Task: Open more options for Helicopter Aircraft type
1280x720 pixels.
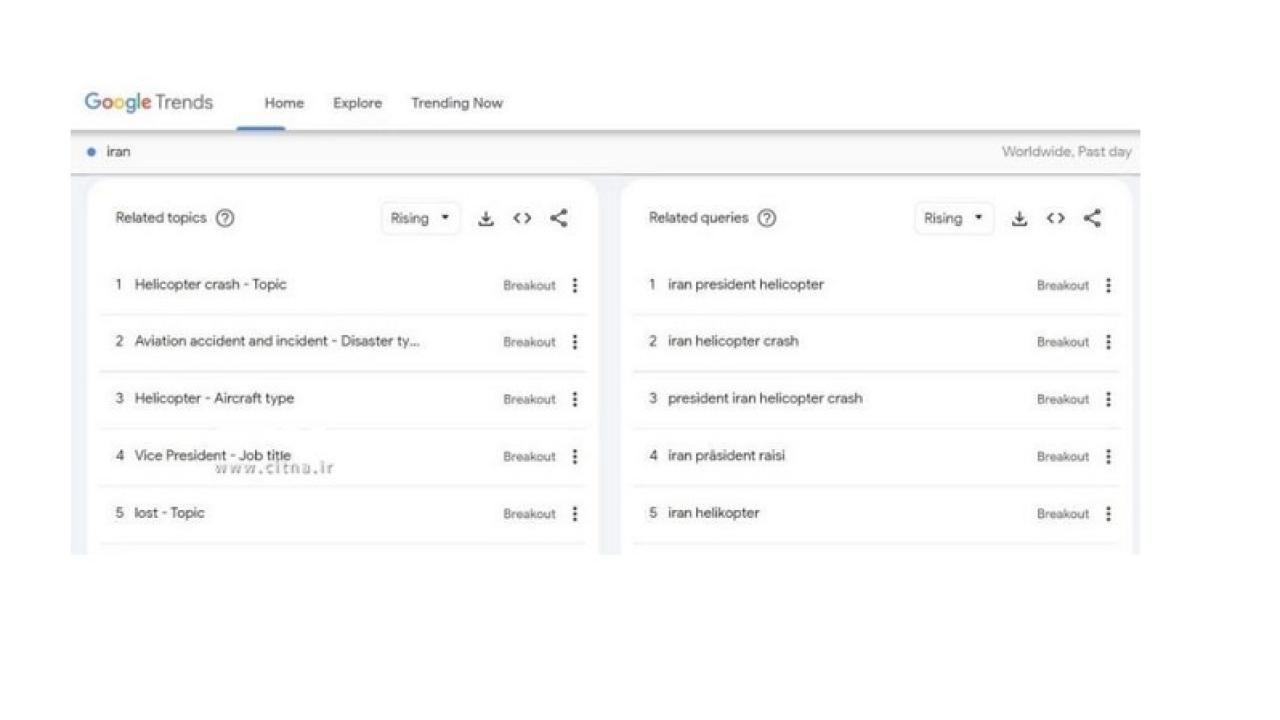Action: [x=575, y=399]
